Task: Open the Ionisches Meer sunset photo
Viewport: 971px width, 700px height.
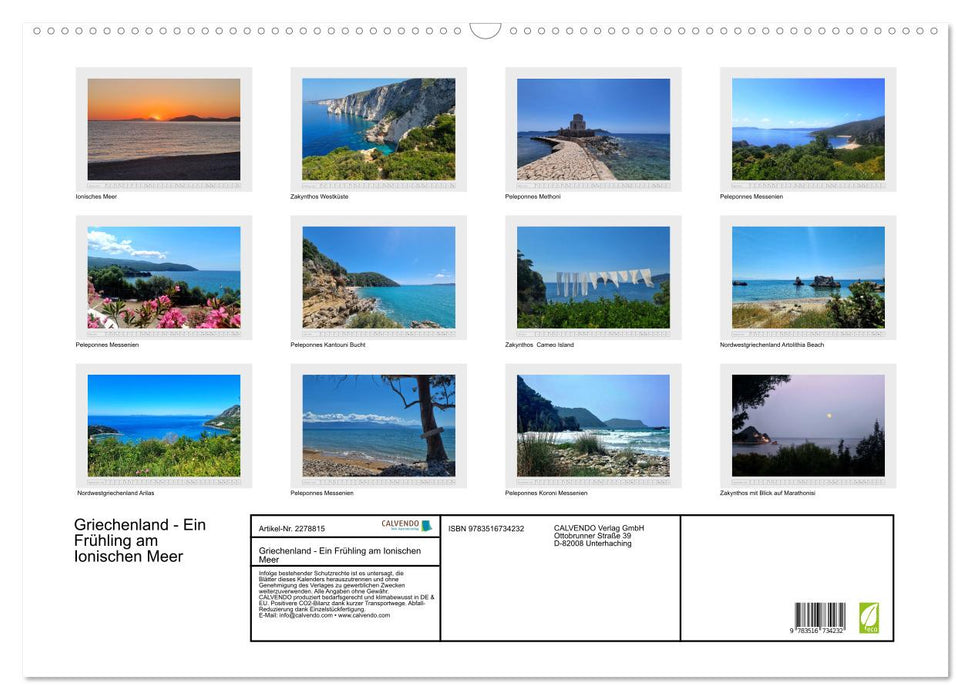Action: coord(164,129)
